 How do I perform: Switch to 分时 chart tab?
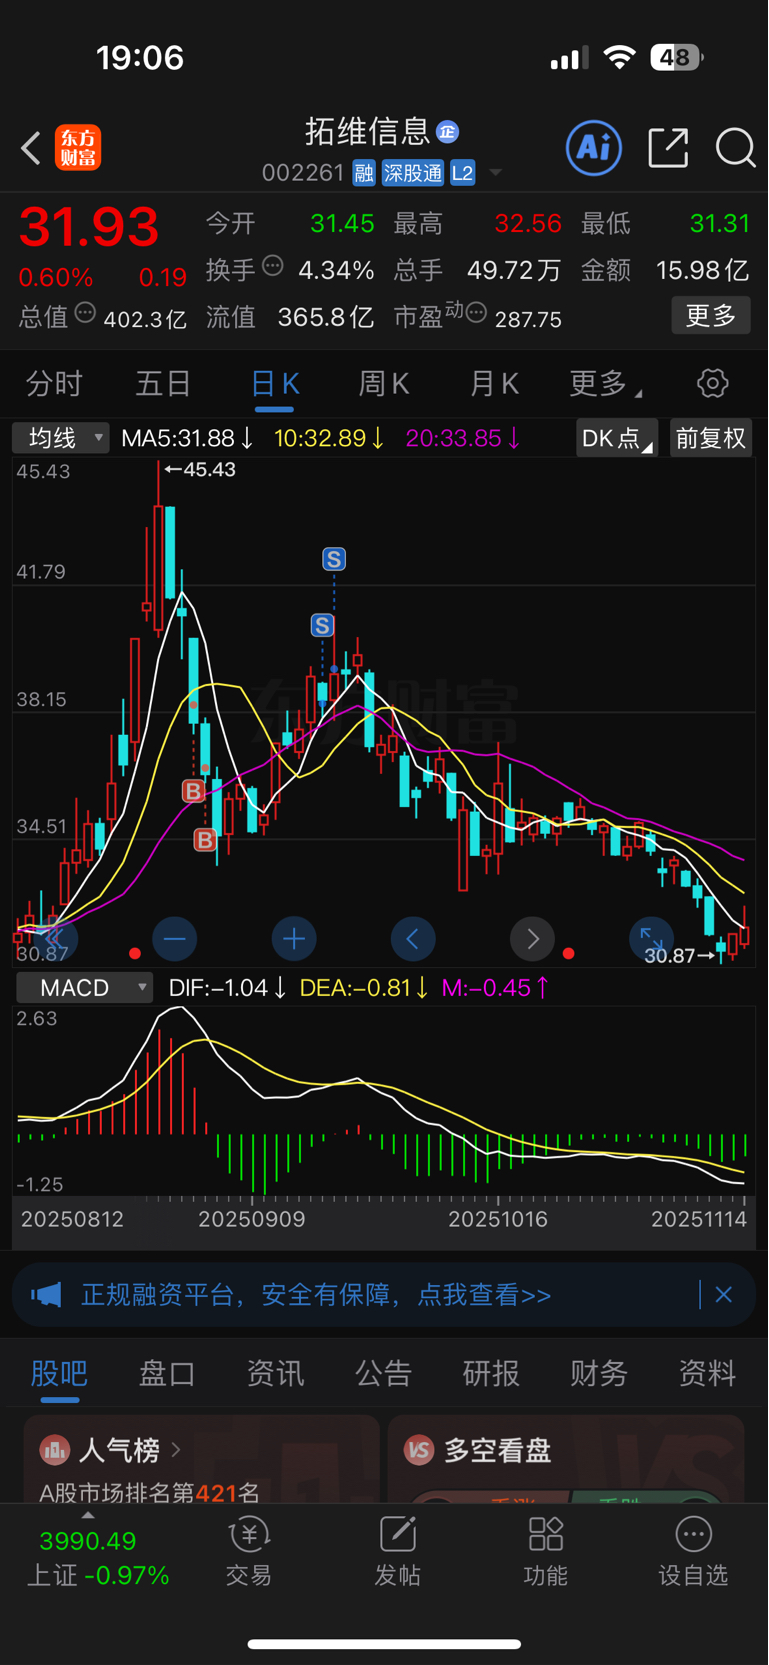(x=54, y=383)
